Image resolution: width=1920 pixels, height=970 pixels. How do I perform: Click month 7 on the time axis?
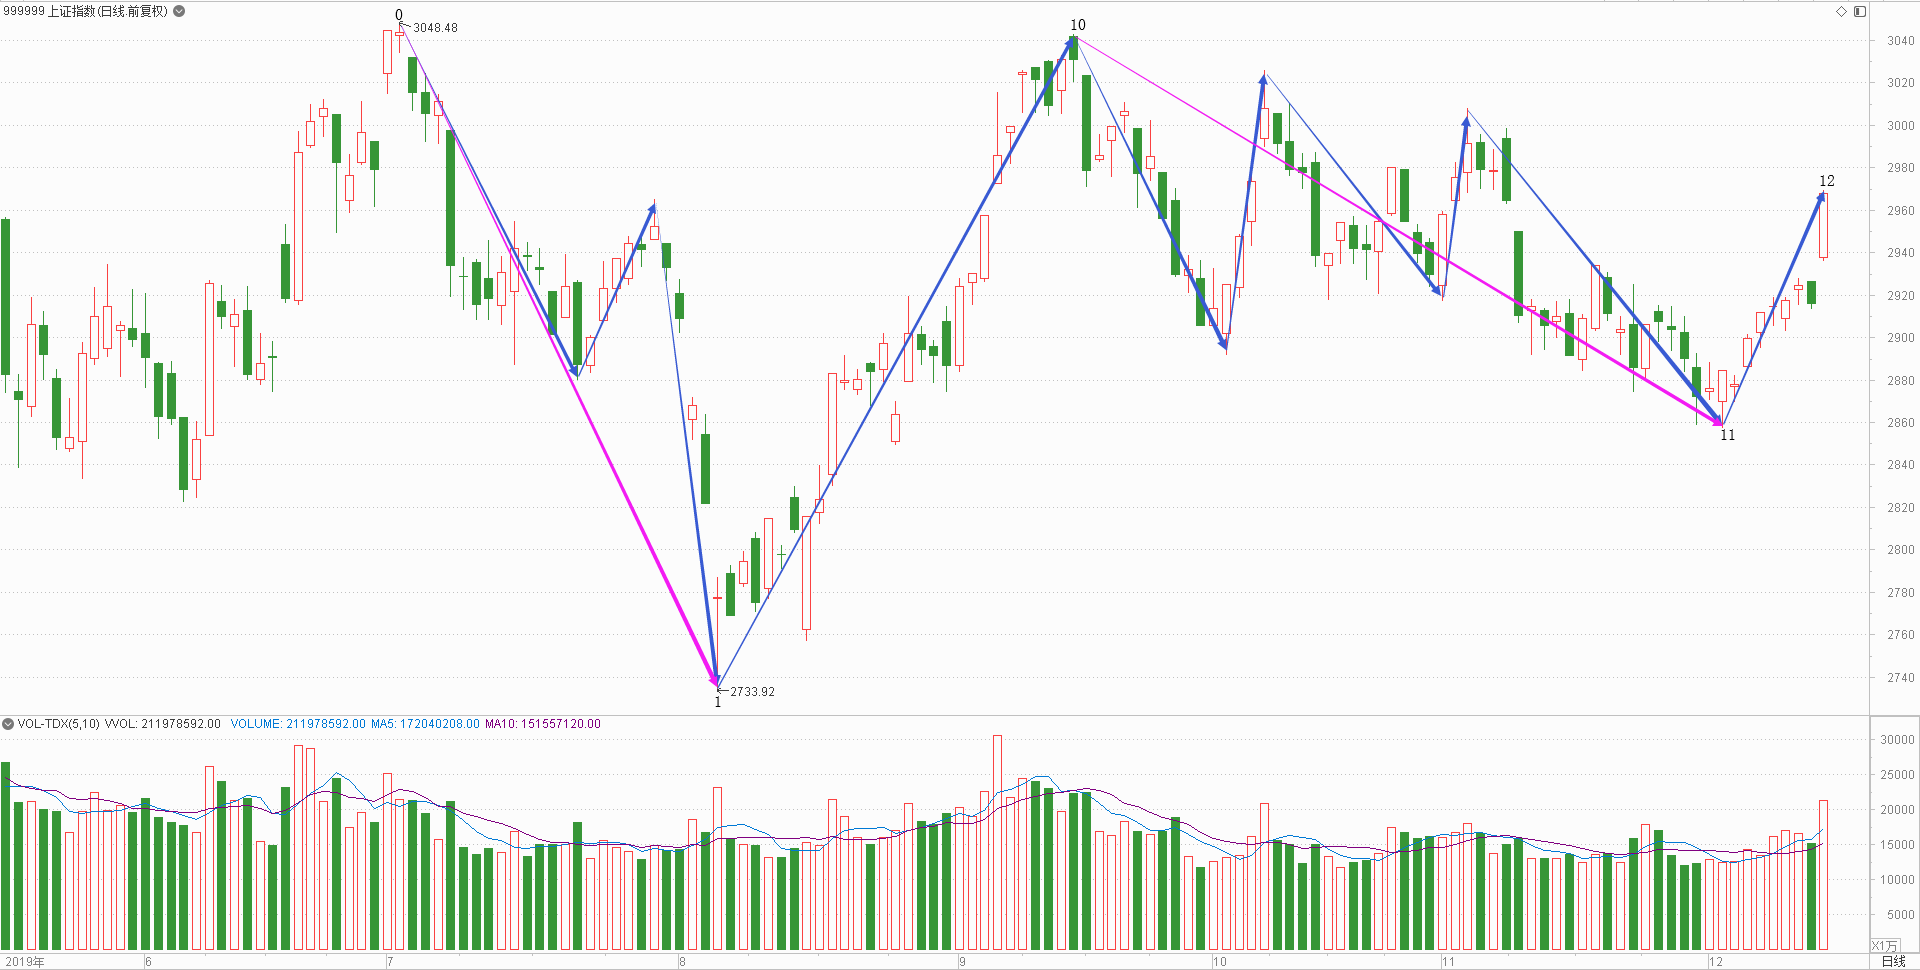tap(390, 962)
